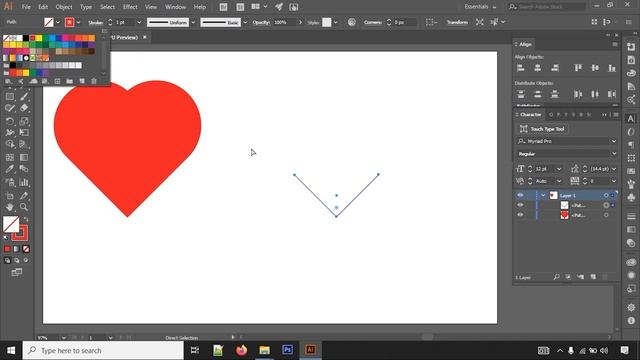
Task: Open the Effect menu
Action: point(130,7)
